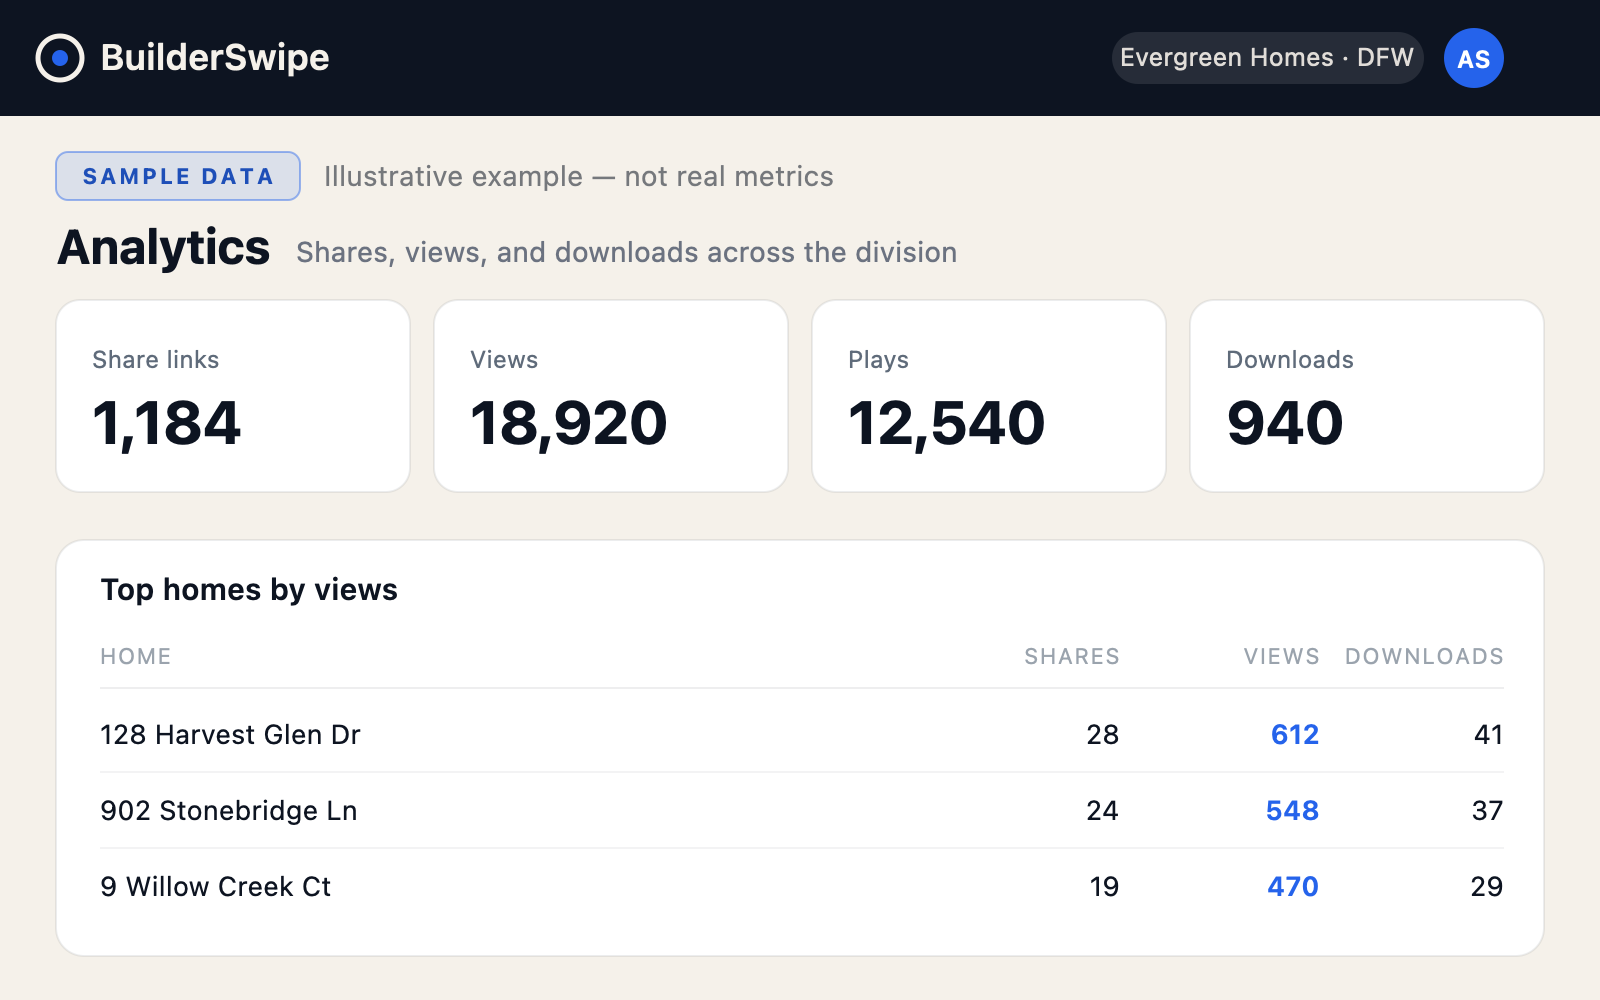The height and width of the screenshot is (1000, 1600).
Task: Select the Plays 12,540 stat card
Action: (989, 396)
